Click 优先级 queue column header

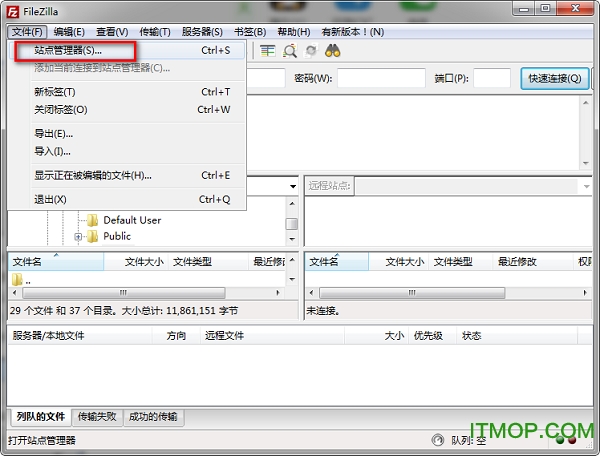(x=432, y=336)
